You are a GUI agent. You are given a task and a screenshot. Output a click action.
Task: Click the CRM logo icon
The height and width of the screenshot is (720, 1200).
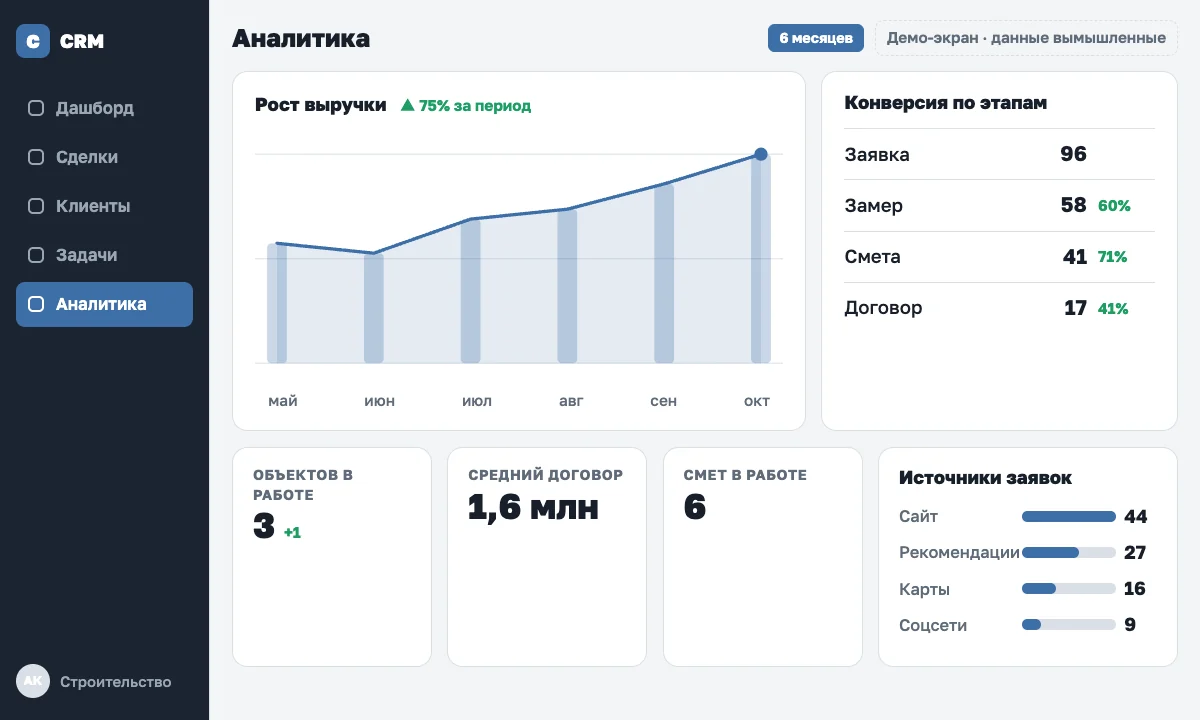point(33,41)
